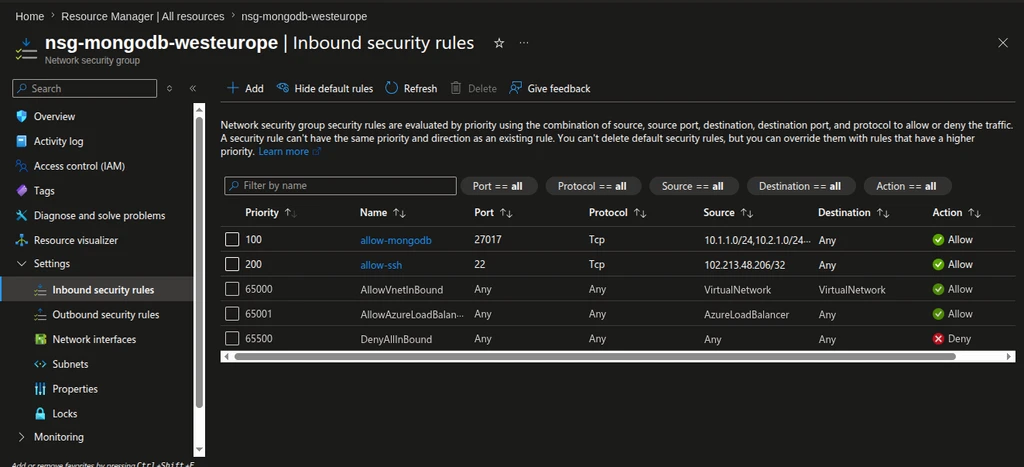Click the table horizontal scrollbar

tap(594, 357)
